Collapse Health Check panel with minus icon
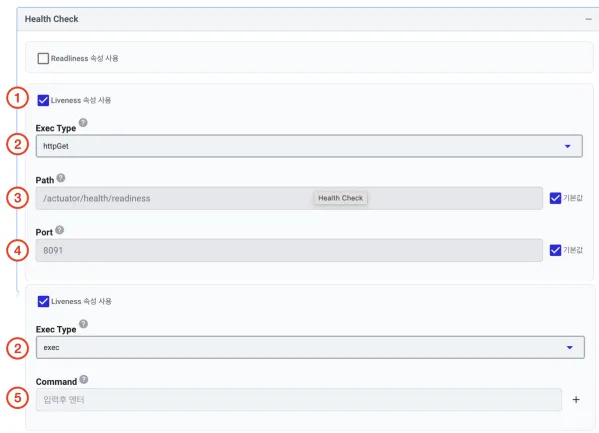Screen dimensions: 599x433 tap(588, 19)
